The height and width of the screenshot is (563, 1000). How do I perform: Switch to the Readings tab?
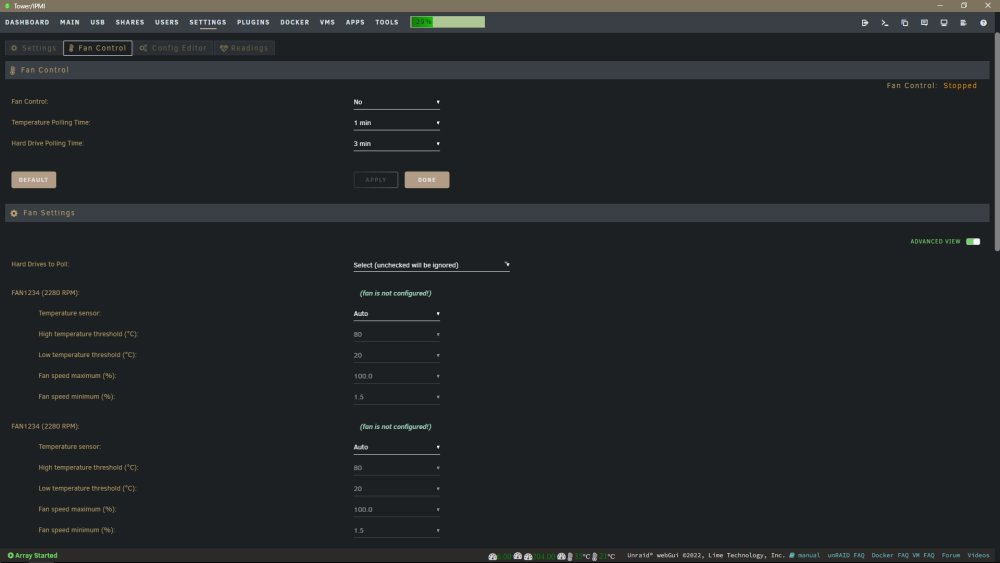coord(244,48)
